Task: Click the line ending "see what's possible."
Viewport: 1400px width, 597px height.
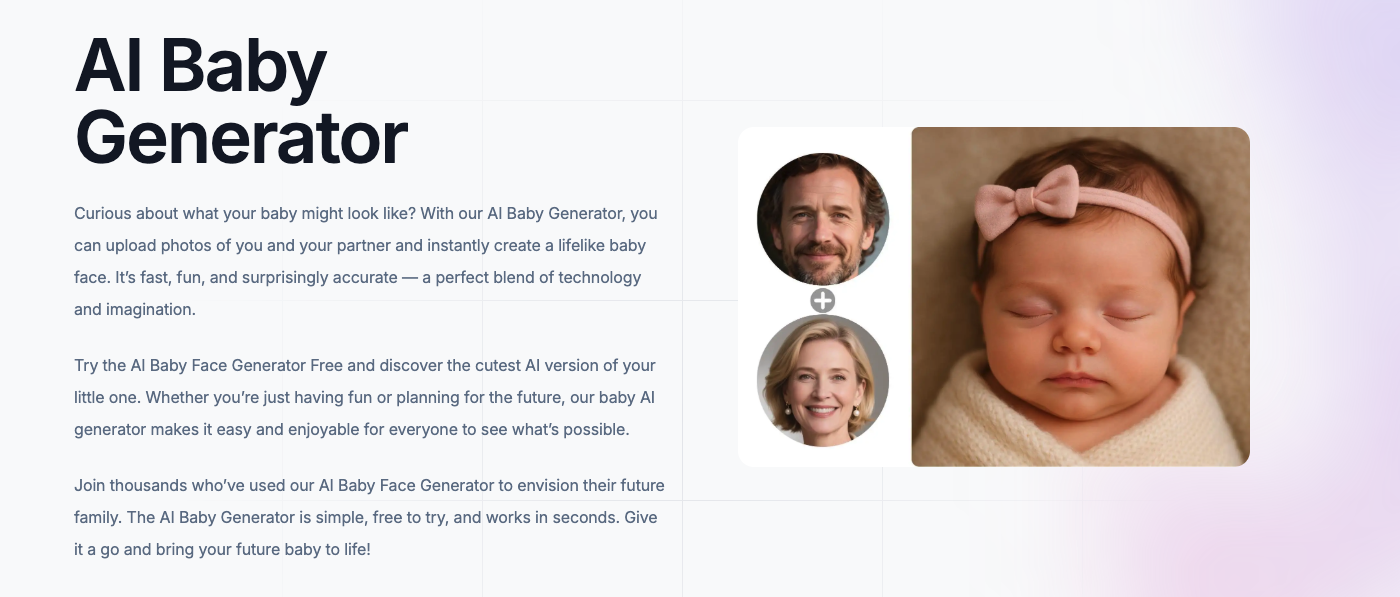Action: [351, 429]
